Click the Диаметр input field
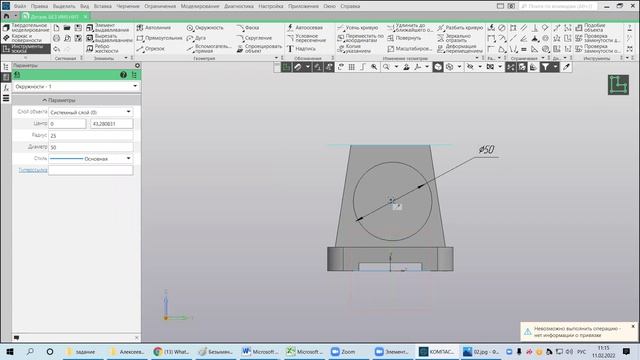The height and width of the screenshot is (360, 640). pos(91,147)
